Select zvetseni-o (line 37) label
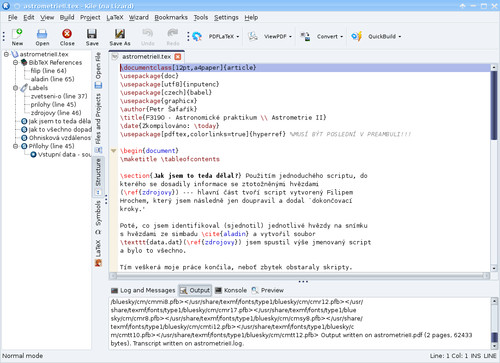 [59, 96]
